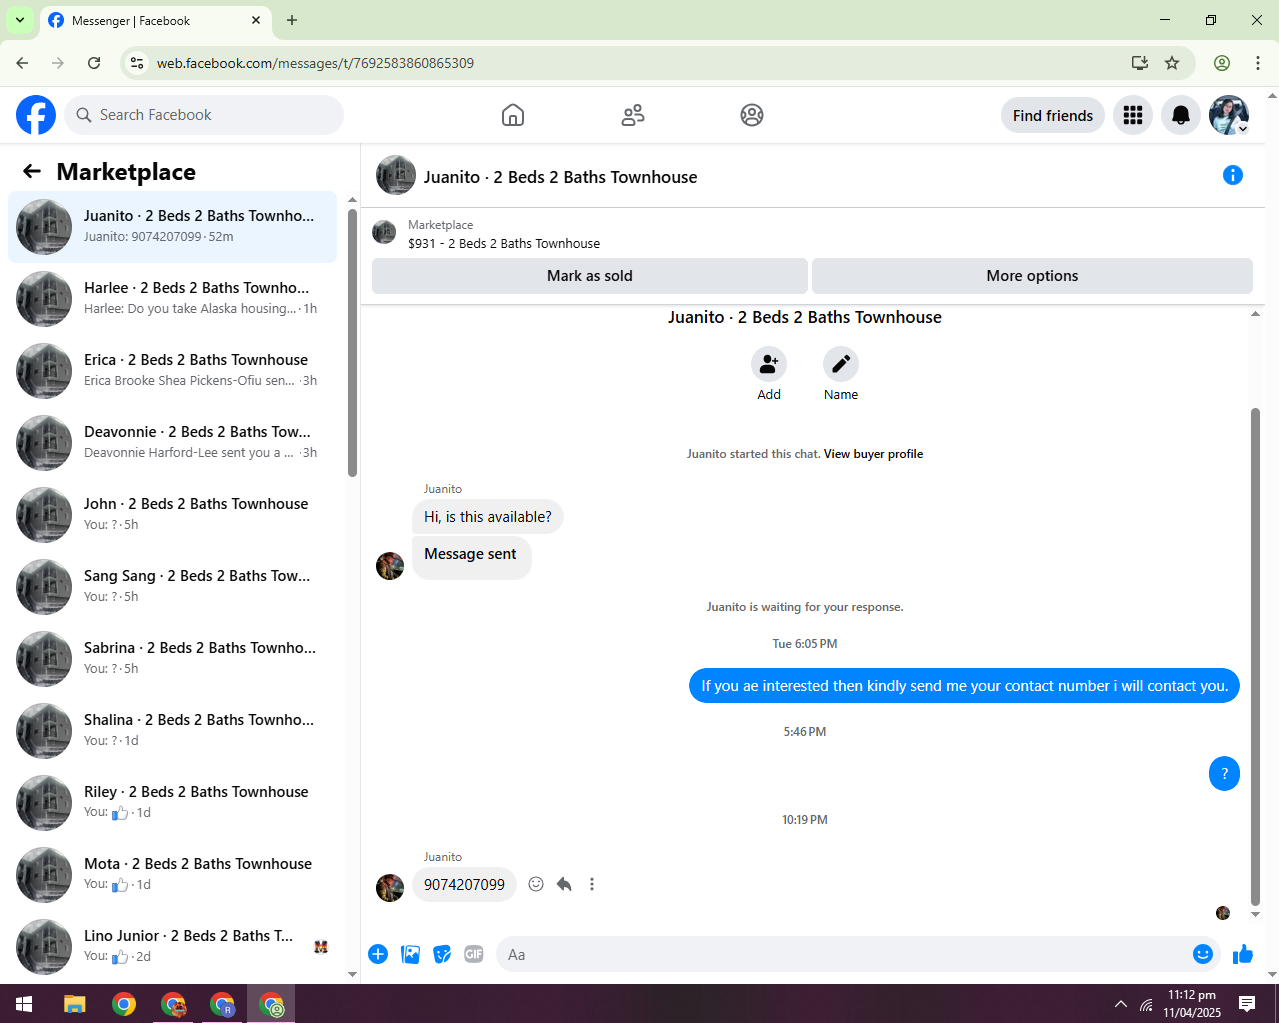Choose a sticker from the sticker icon

pyautogui.click(x=442, y=954)
